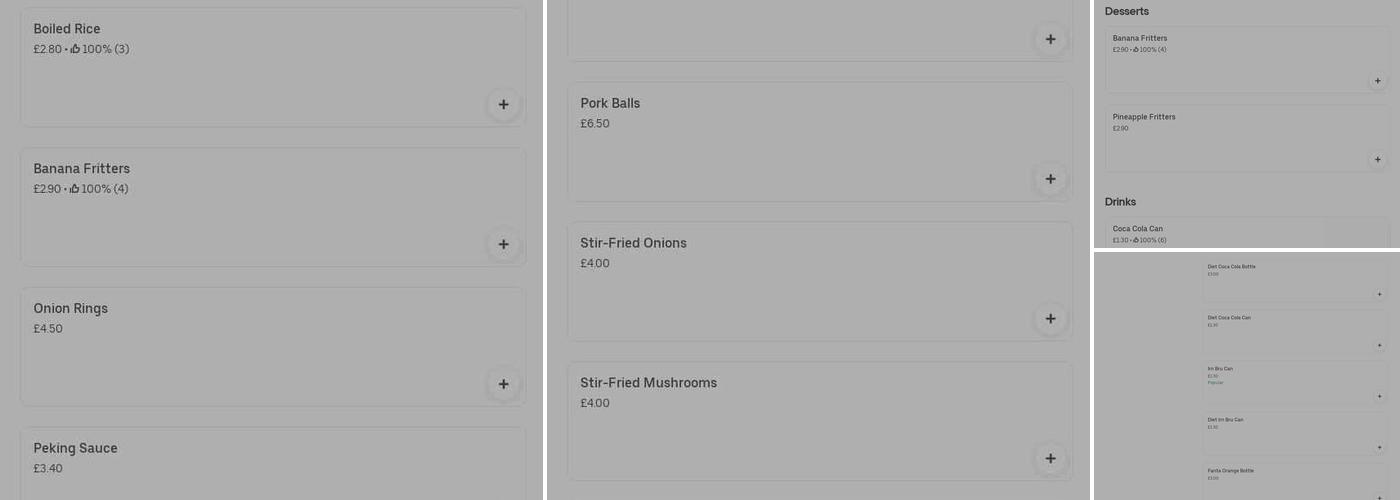Open the Pork Balls item title
This screenshot has height=500, width=1400.
[x=610, y=103]
